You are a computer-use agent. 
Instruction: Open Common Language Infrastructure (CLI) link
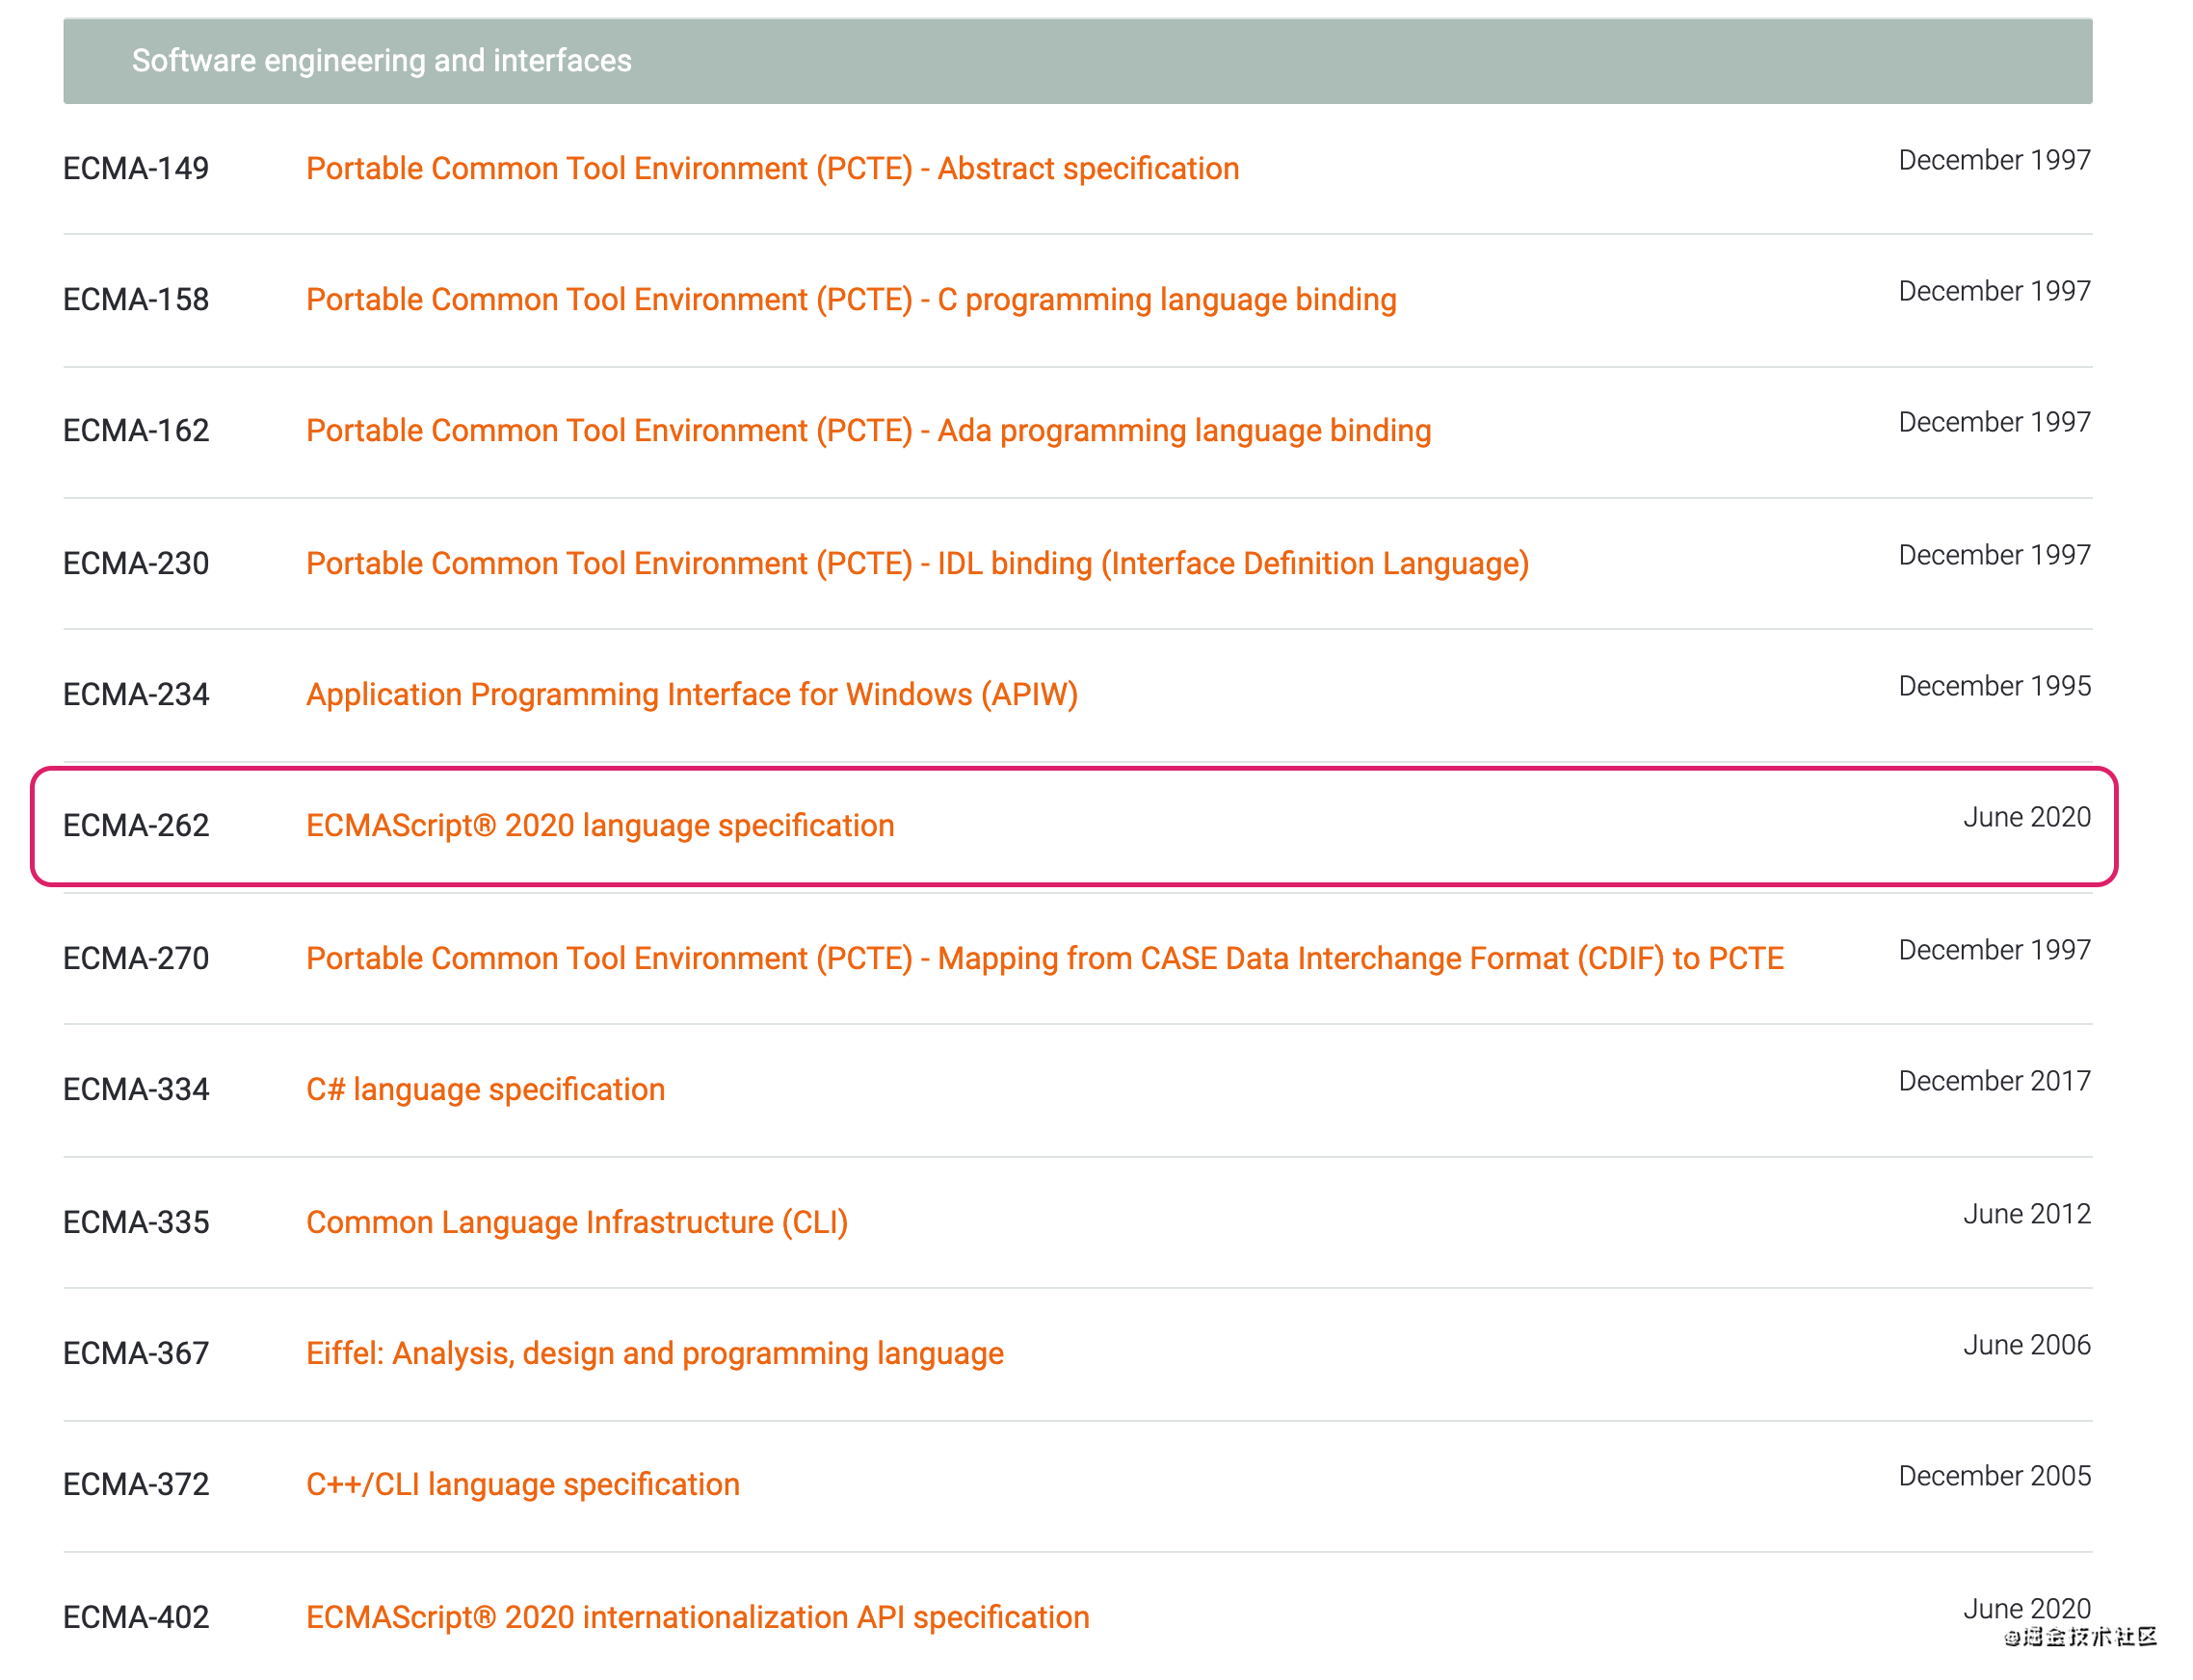pyautogui.click(x=577, y=1222)
